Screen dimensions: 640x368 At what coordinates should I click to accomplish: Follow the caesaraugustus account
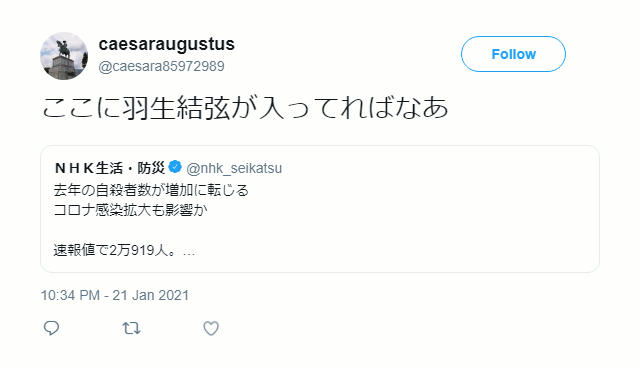513,54
